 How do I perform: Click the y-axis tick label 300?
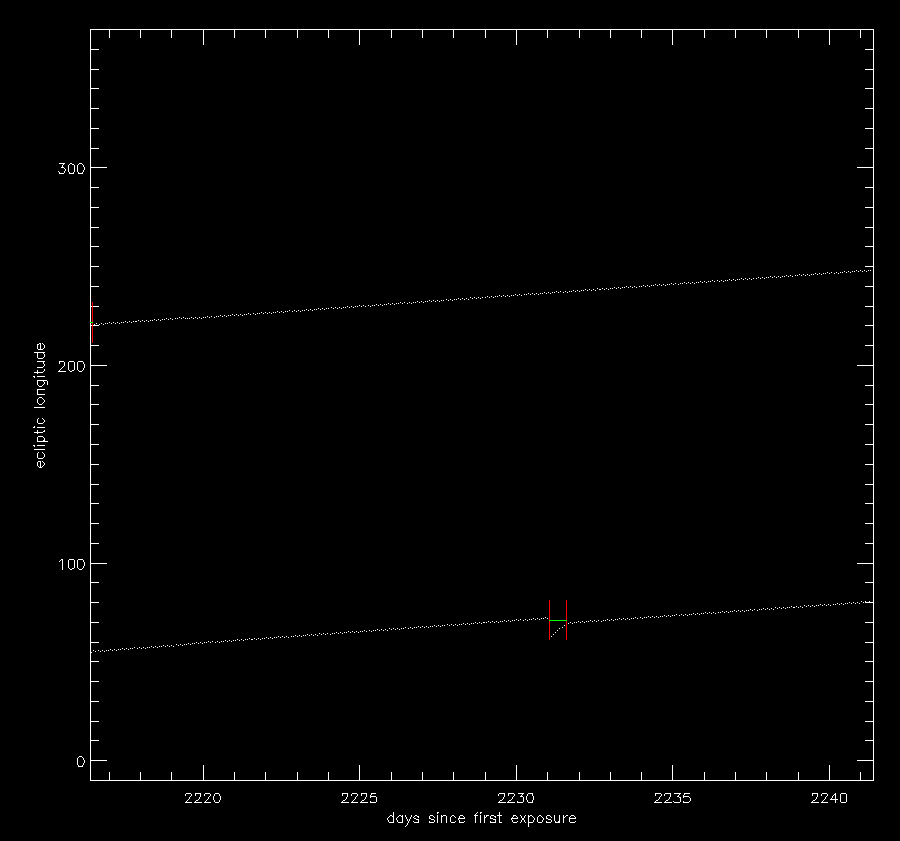click(71, 168)
